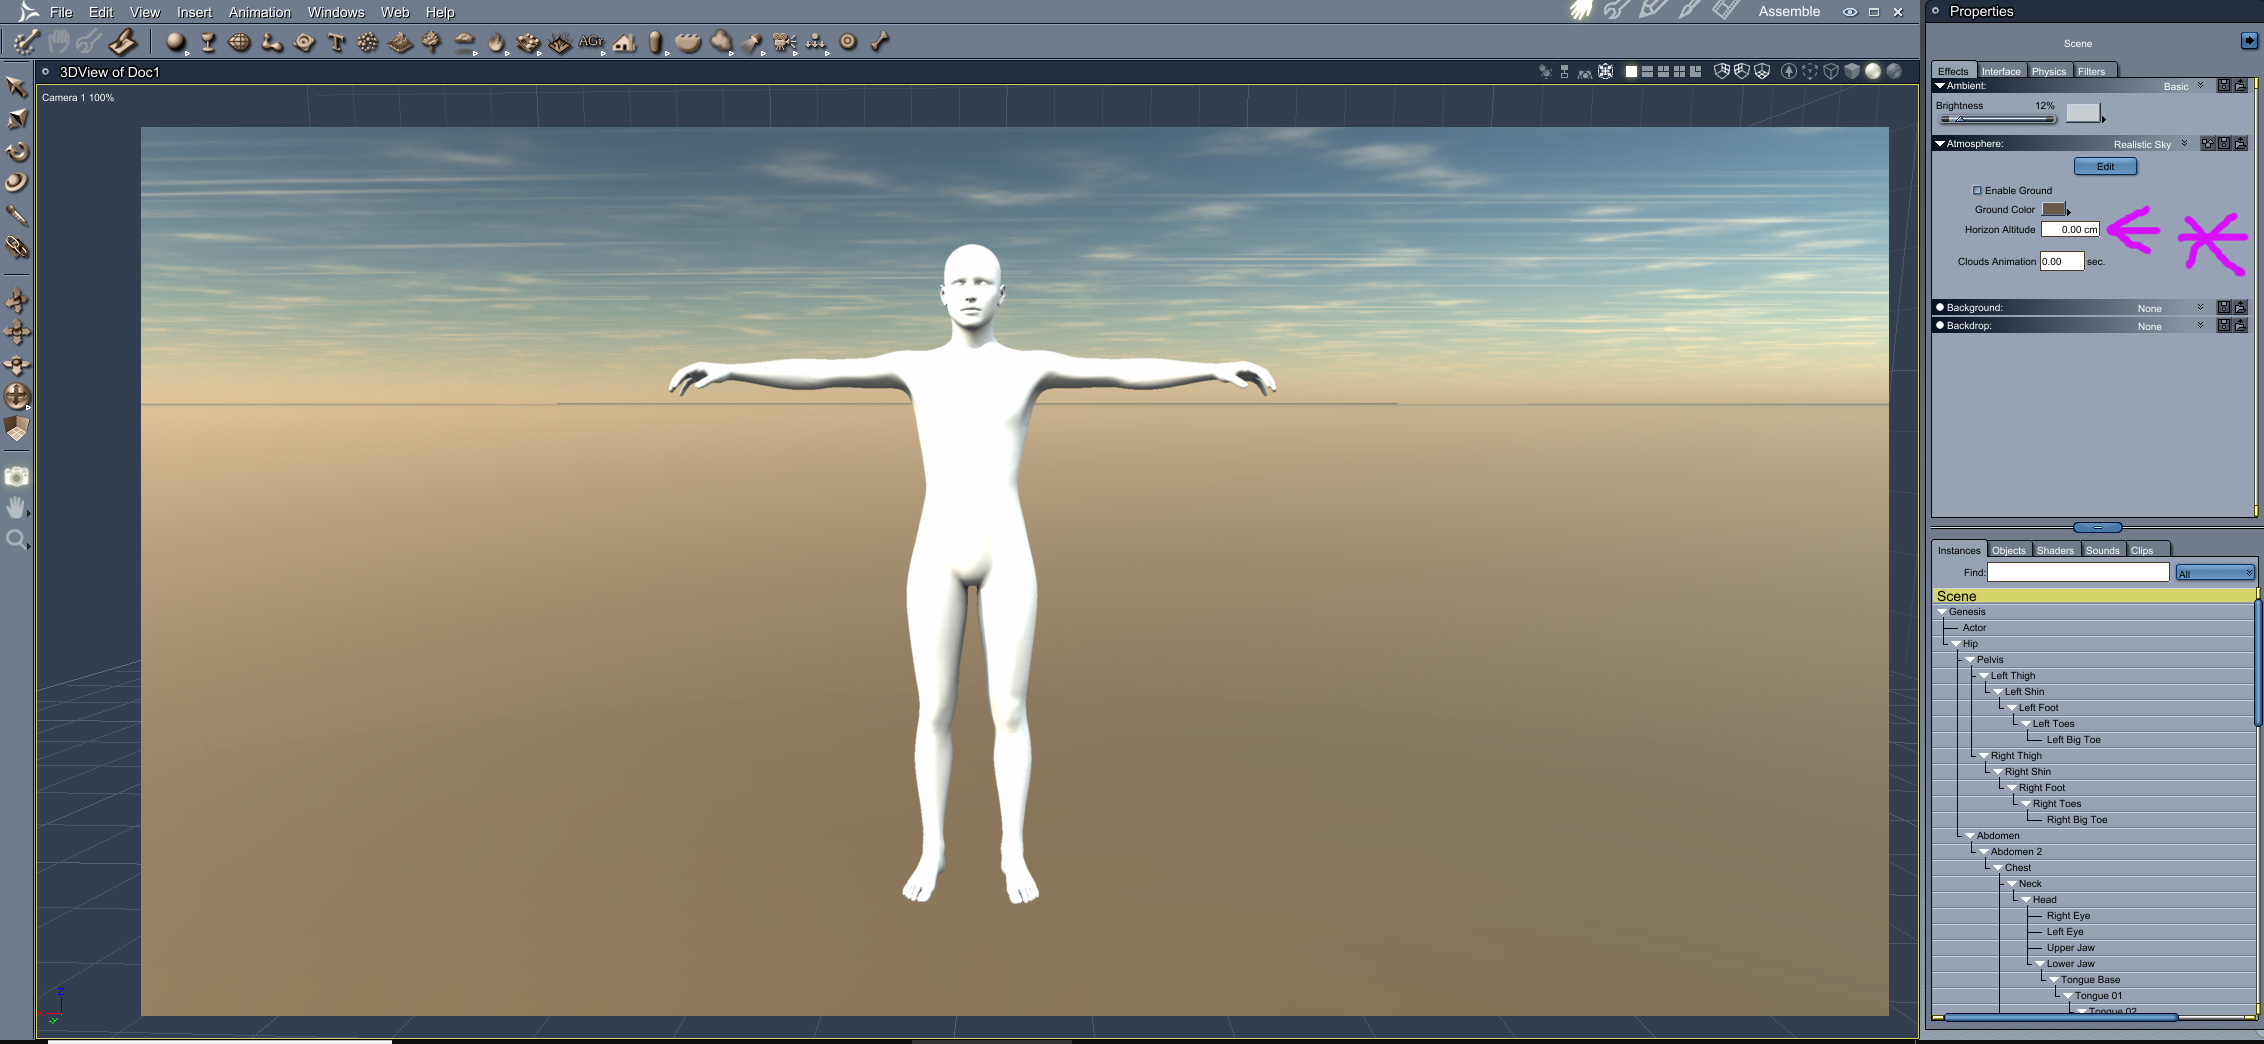Screen dimensions: 2264x1044
Task: Insert a target helper object
Action: pyautogui.click(x=848, y=42)
